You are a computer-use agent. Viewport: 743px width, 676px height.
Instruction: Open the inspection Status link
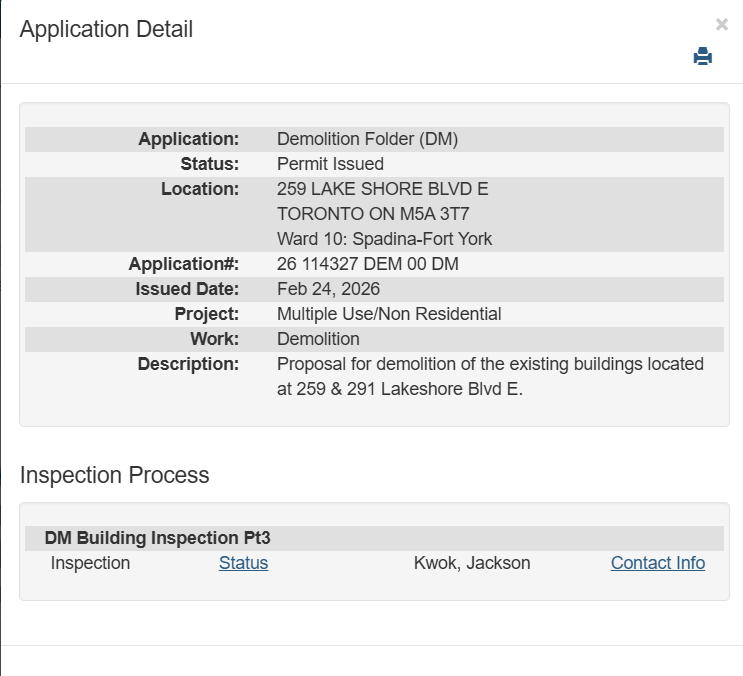(x=243, y=563)
